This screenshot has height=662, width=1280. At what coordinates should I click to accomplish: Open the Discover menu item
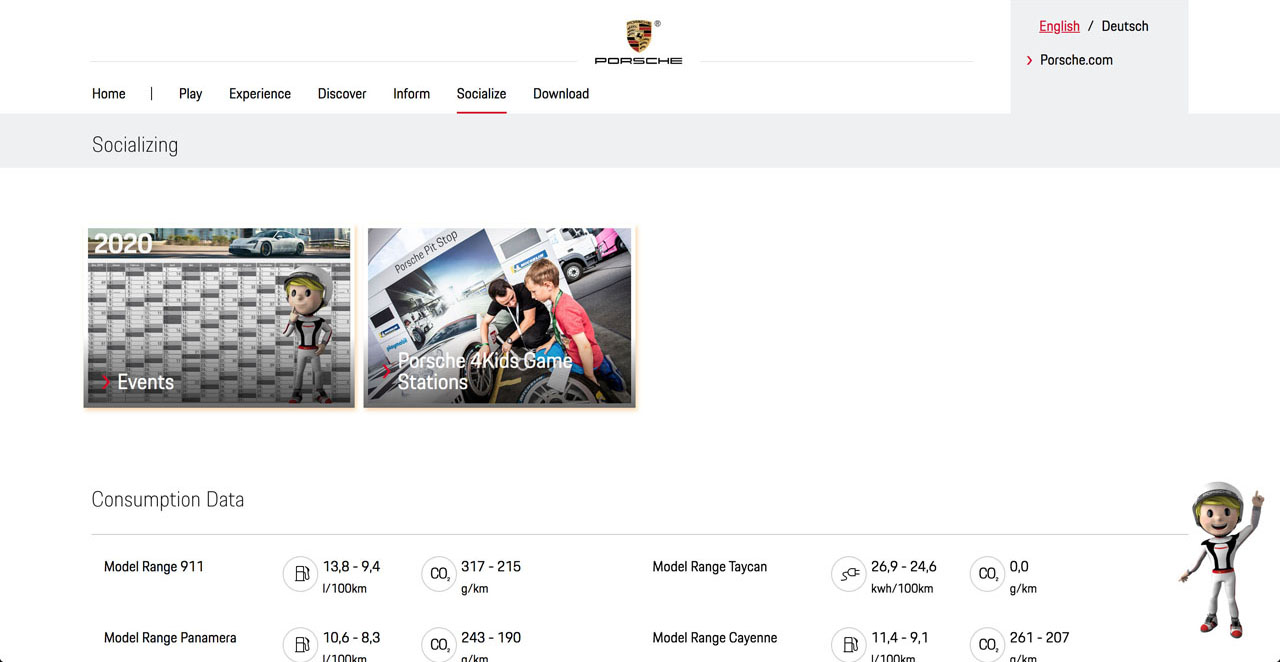[342, 94]
